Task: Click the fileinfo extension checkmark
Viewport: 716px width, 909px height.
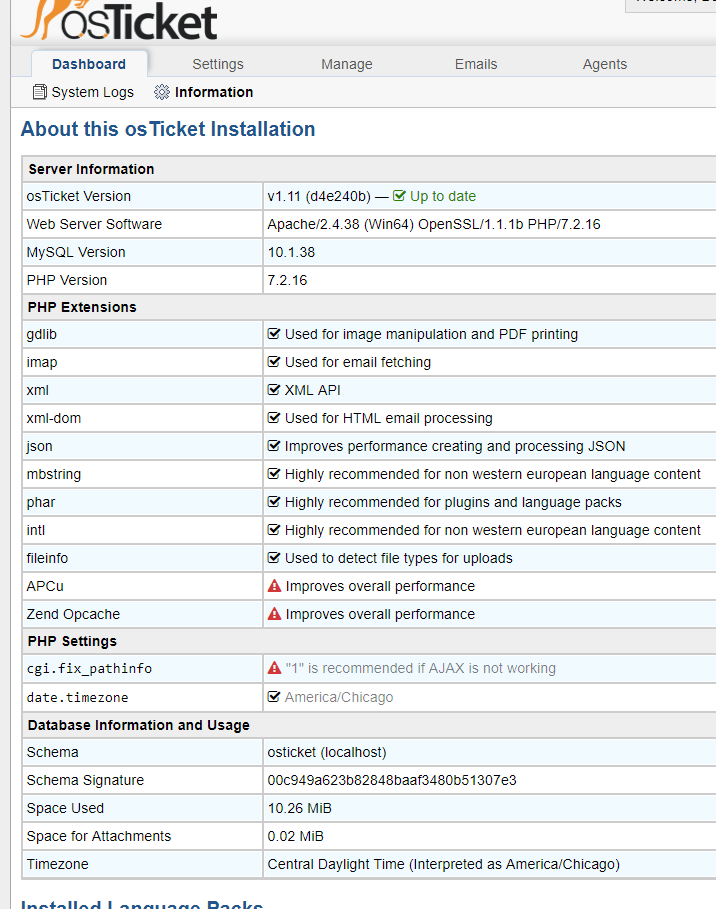Action: pyautogui.click(x=274, y=558)
